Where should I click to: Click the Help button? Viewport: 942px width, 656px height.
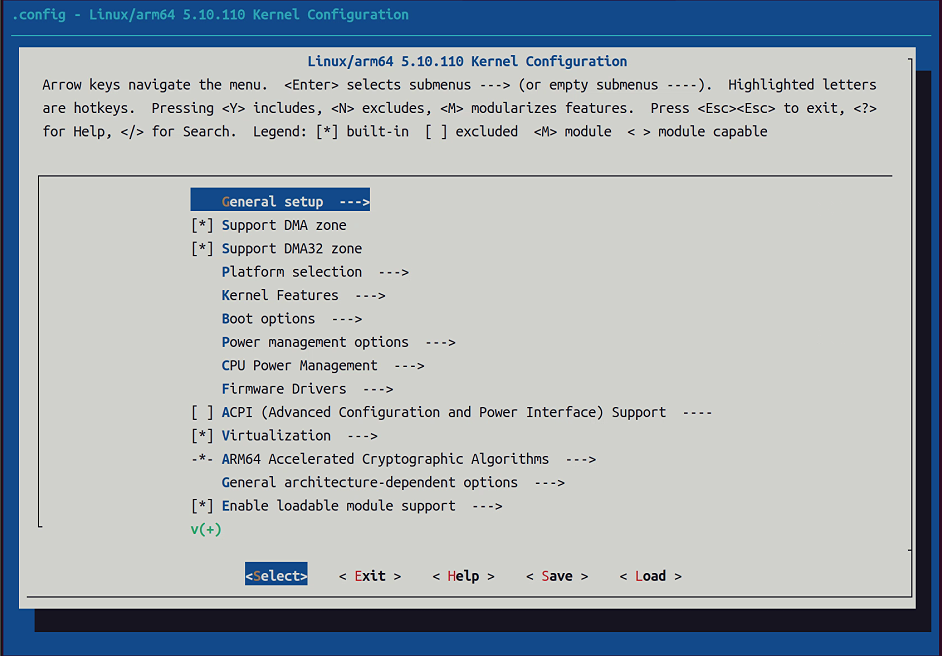463,576
